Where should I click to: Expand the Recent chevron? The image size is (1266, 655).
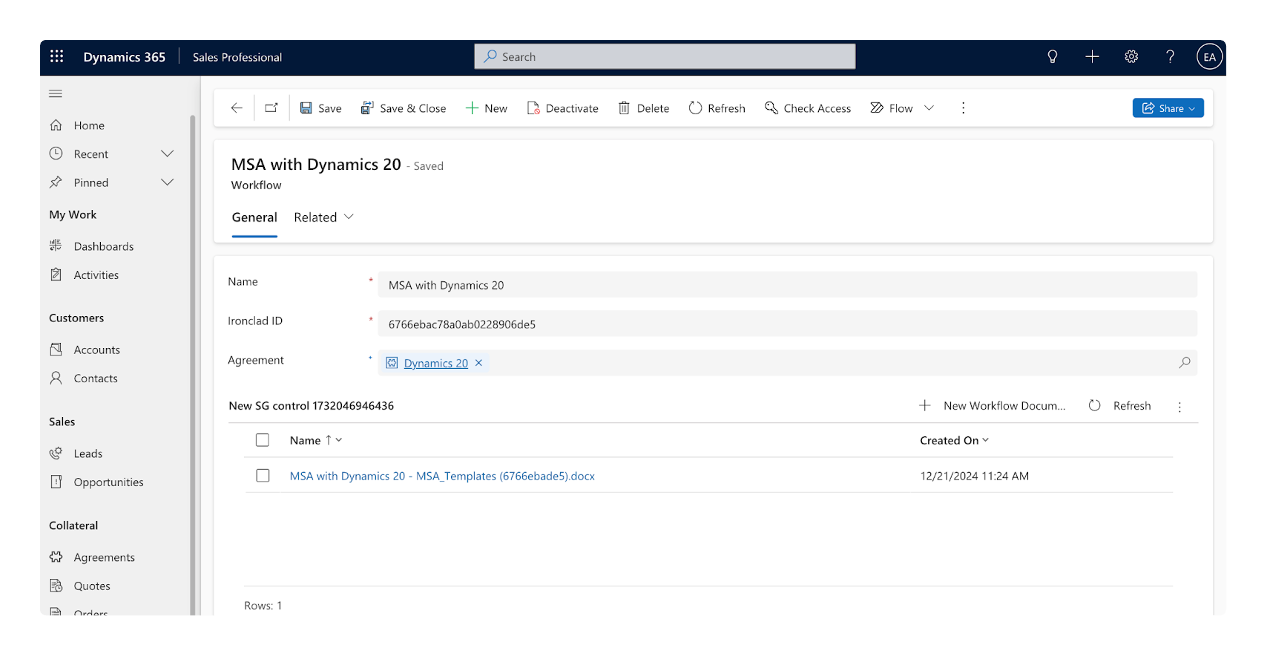coord(167,154)
